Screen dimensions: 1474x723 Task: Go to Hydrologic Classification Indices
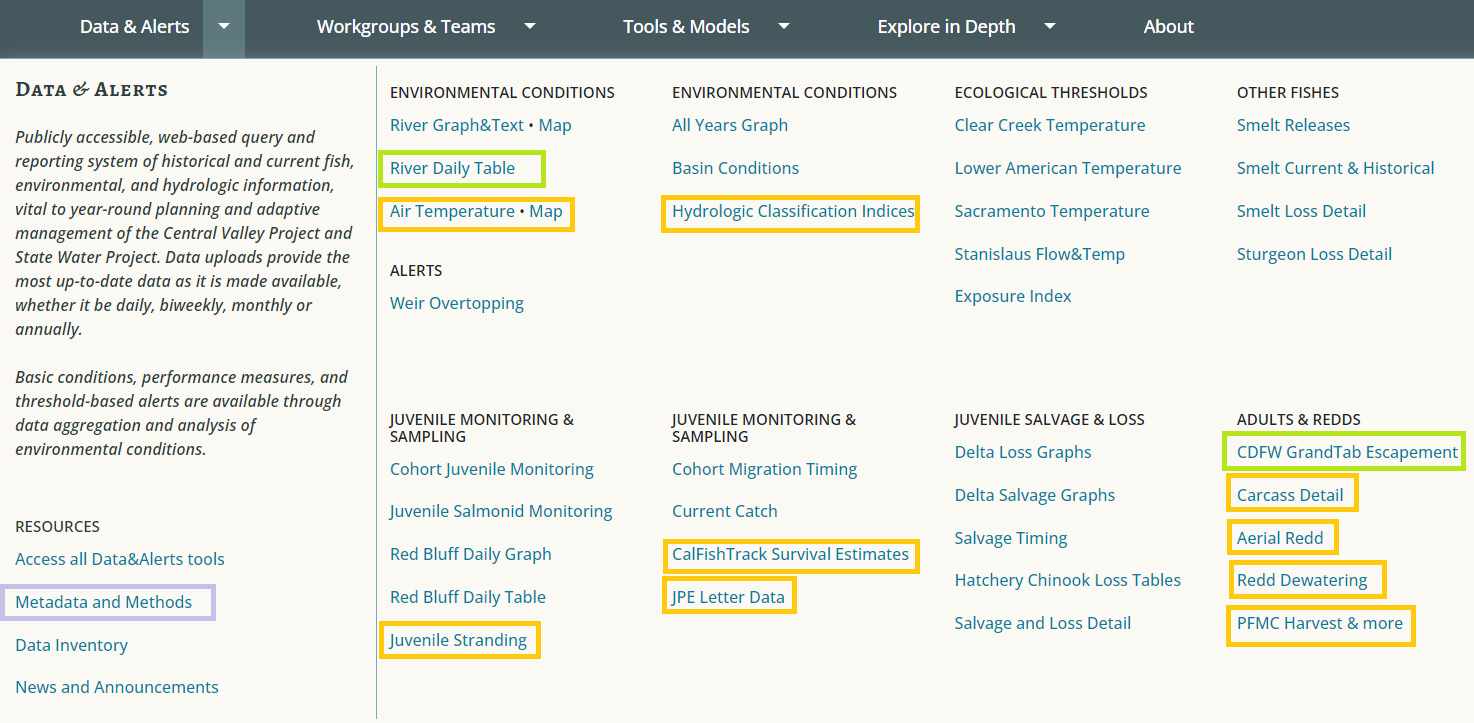(x=793, y=211)
